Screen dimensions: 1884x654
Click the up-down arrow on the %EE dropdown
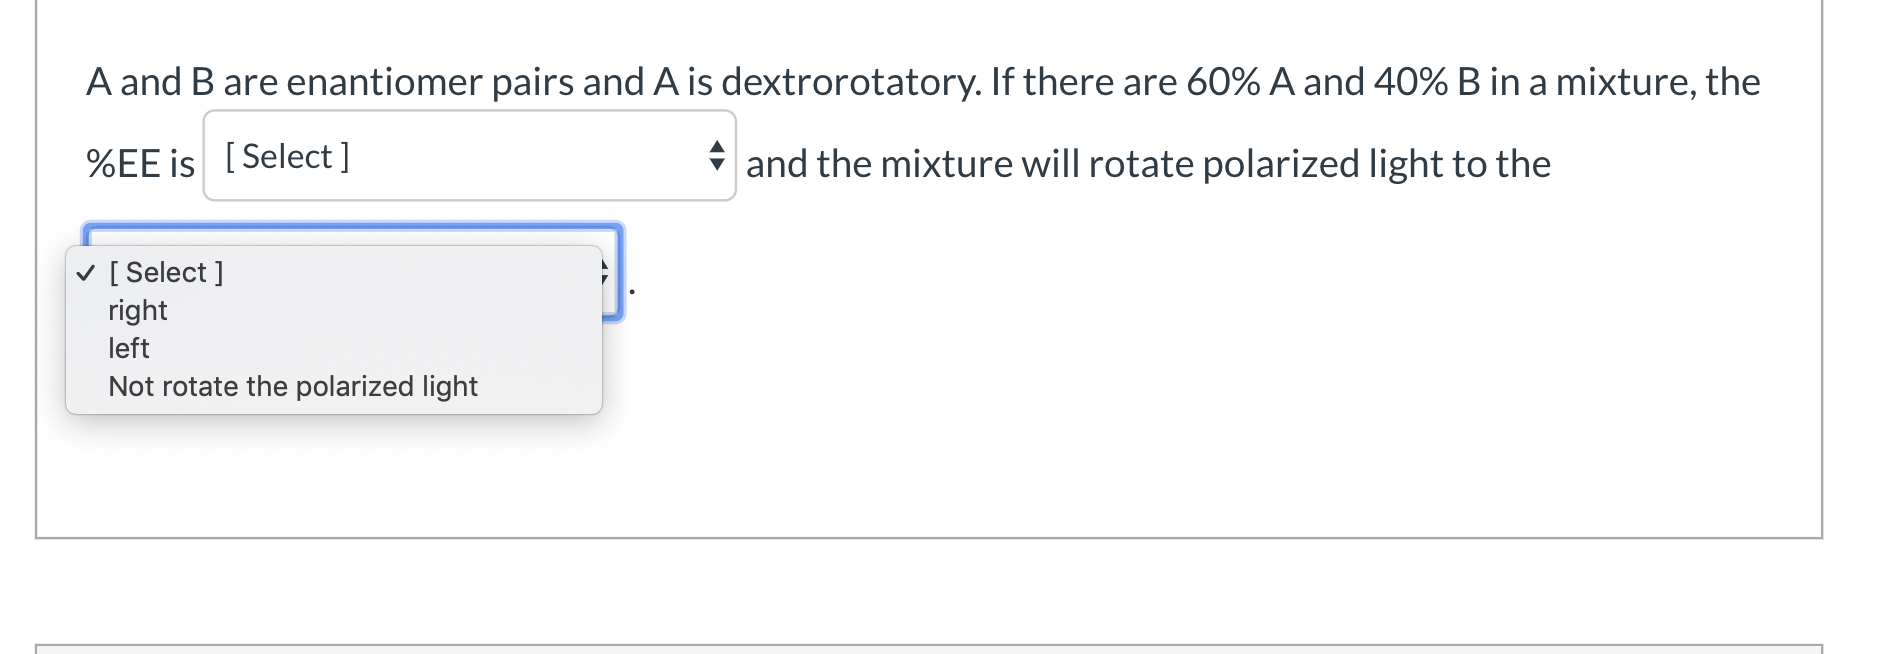click(x=717, y=157)
